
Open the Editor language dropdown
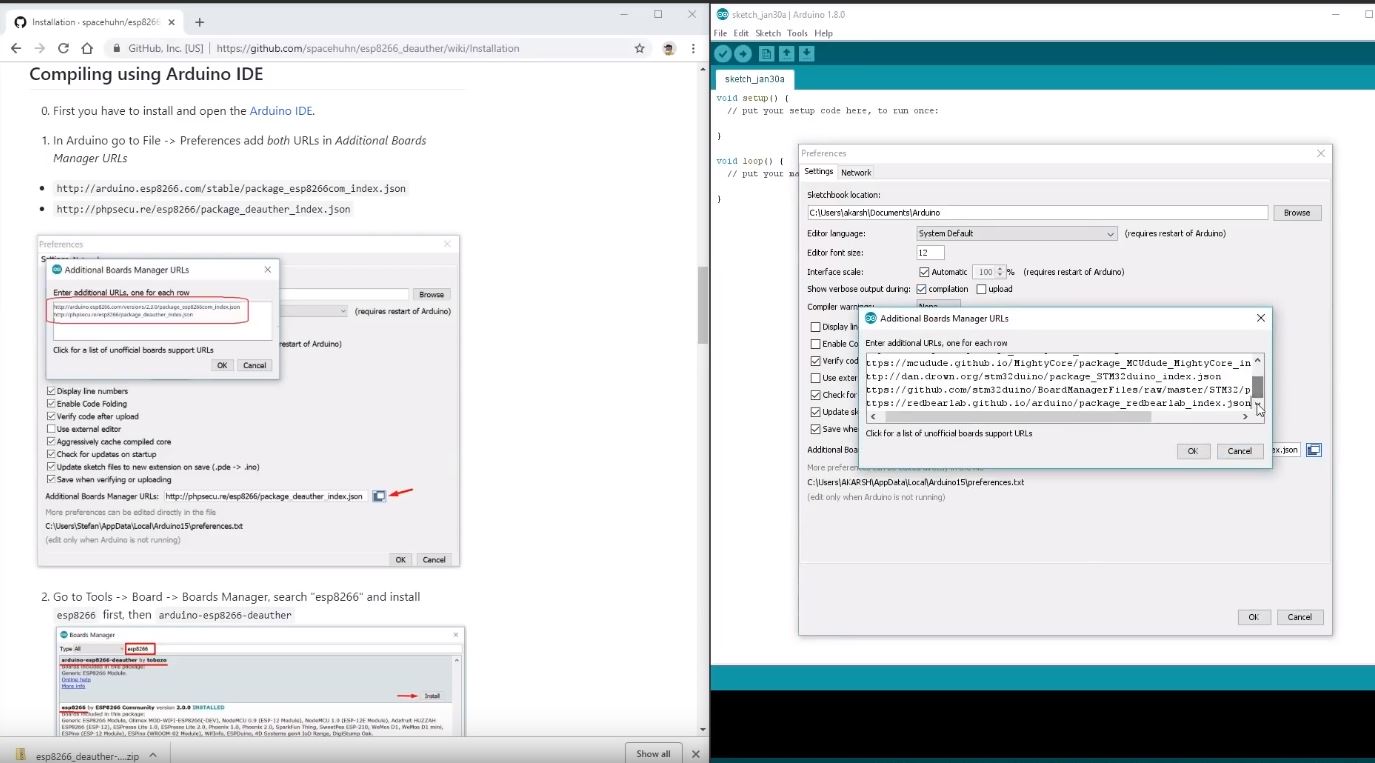[x=1016, y=234]
